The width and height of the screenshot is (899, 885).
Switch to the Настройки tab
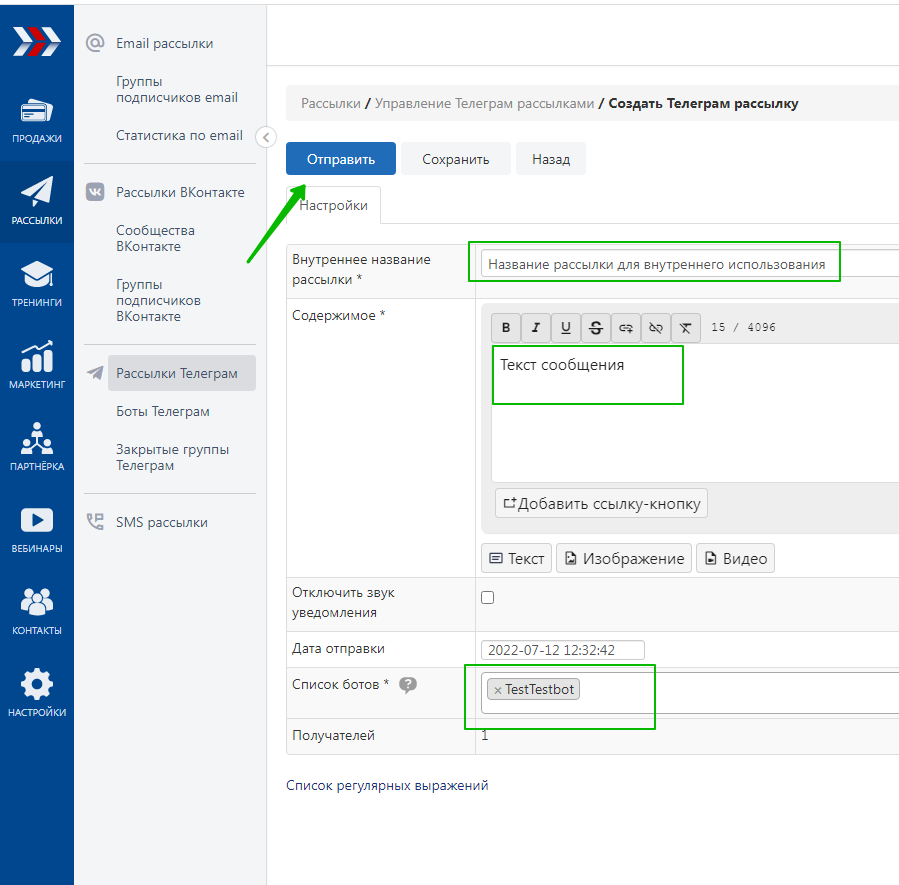pos(333,205)
